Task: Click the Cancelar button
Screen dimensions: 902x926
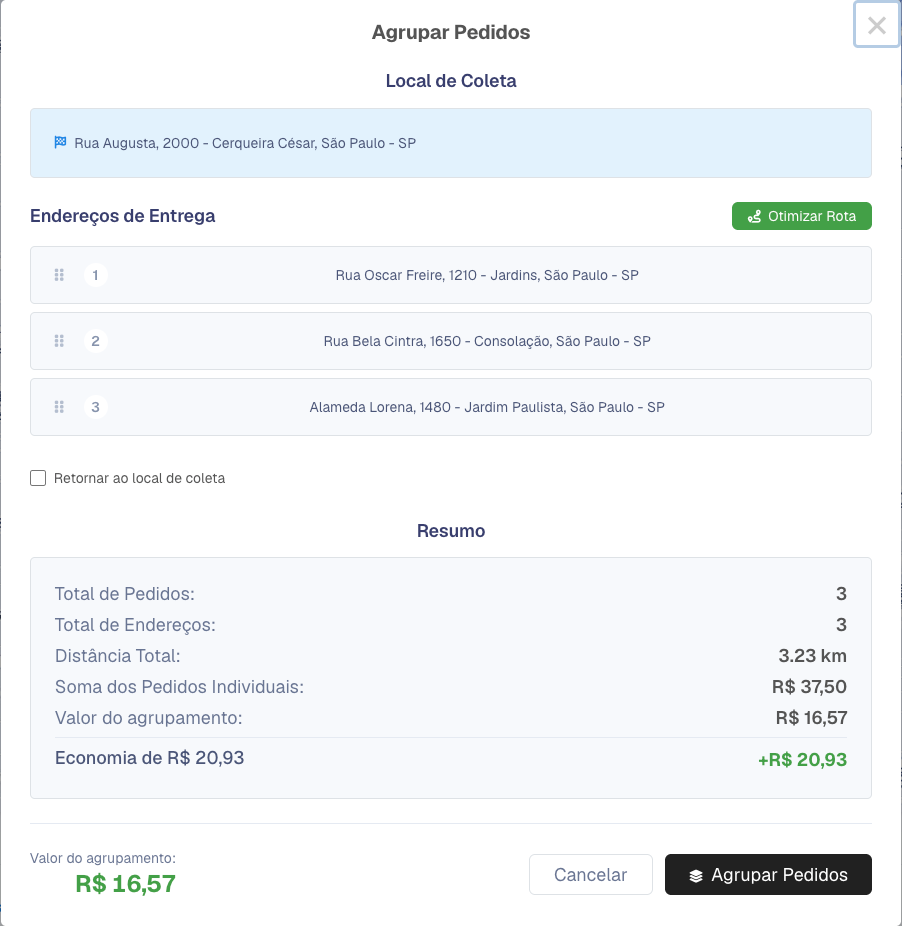Action: point(591,875)
